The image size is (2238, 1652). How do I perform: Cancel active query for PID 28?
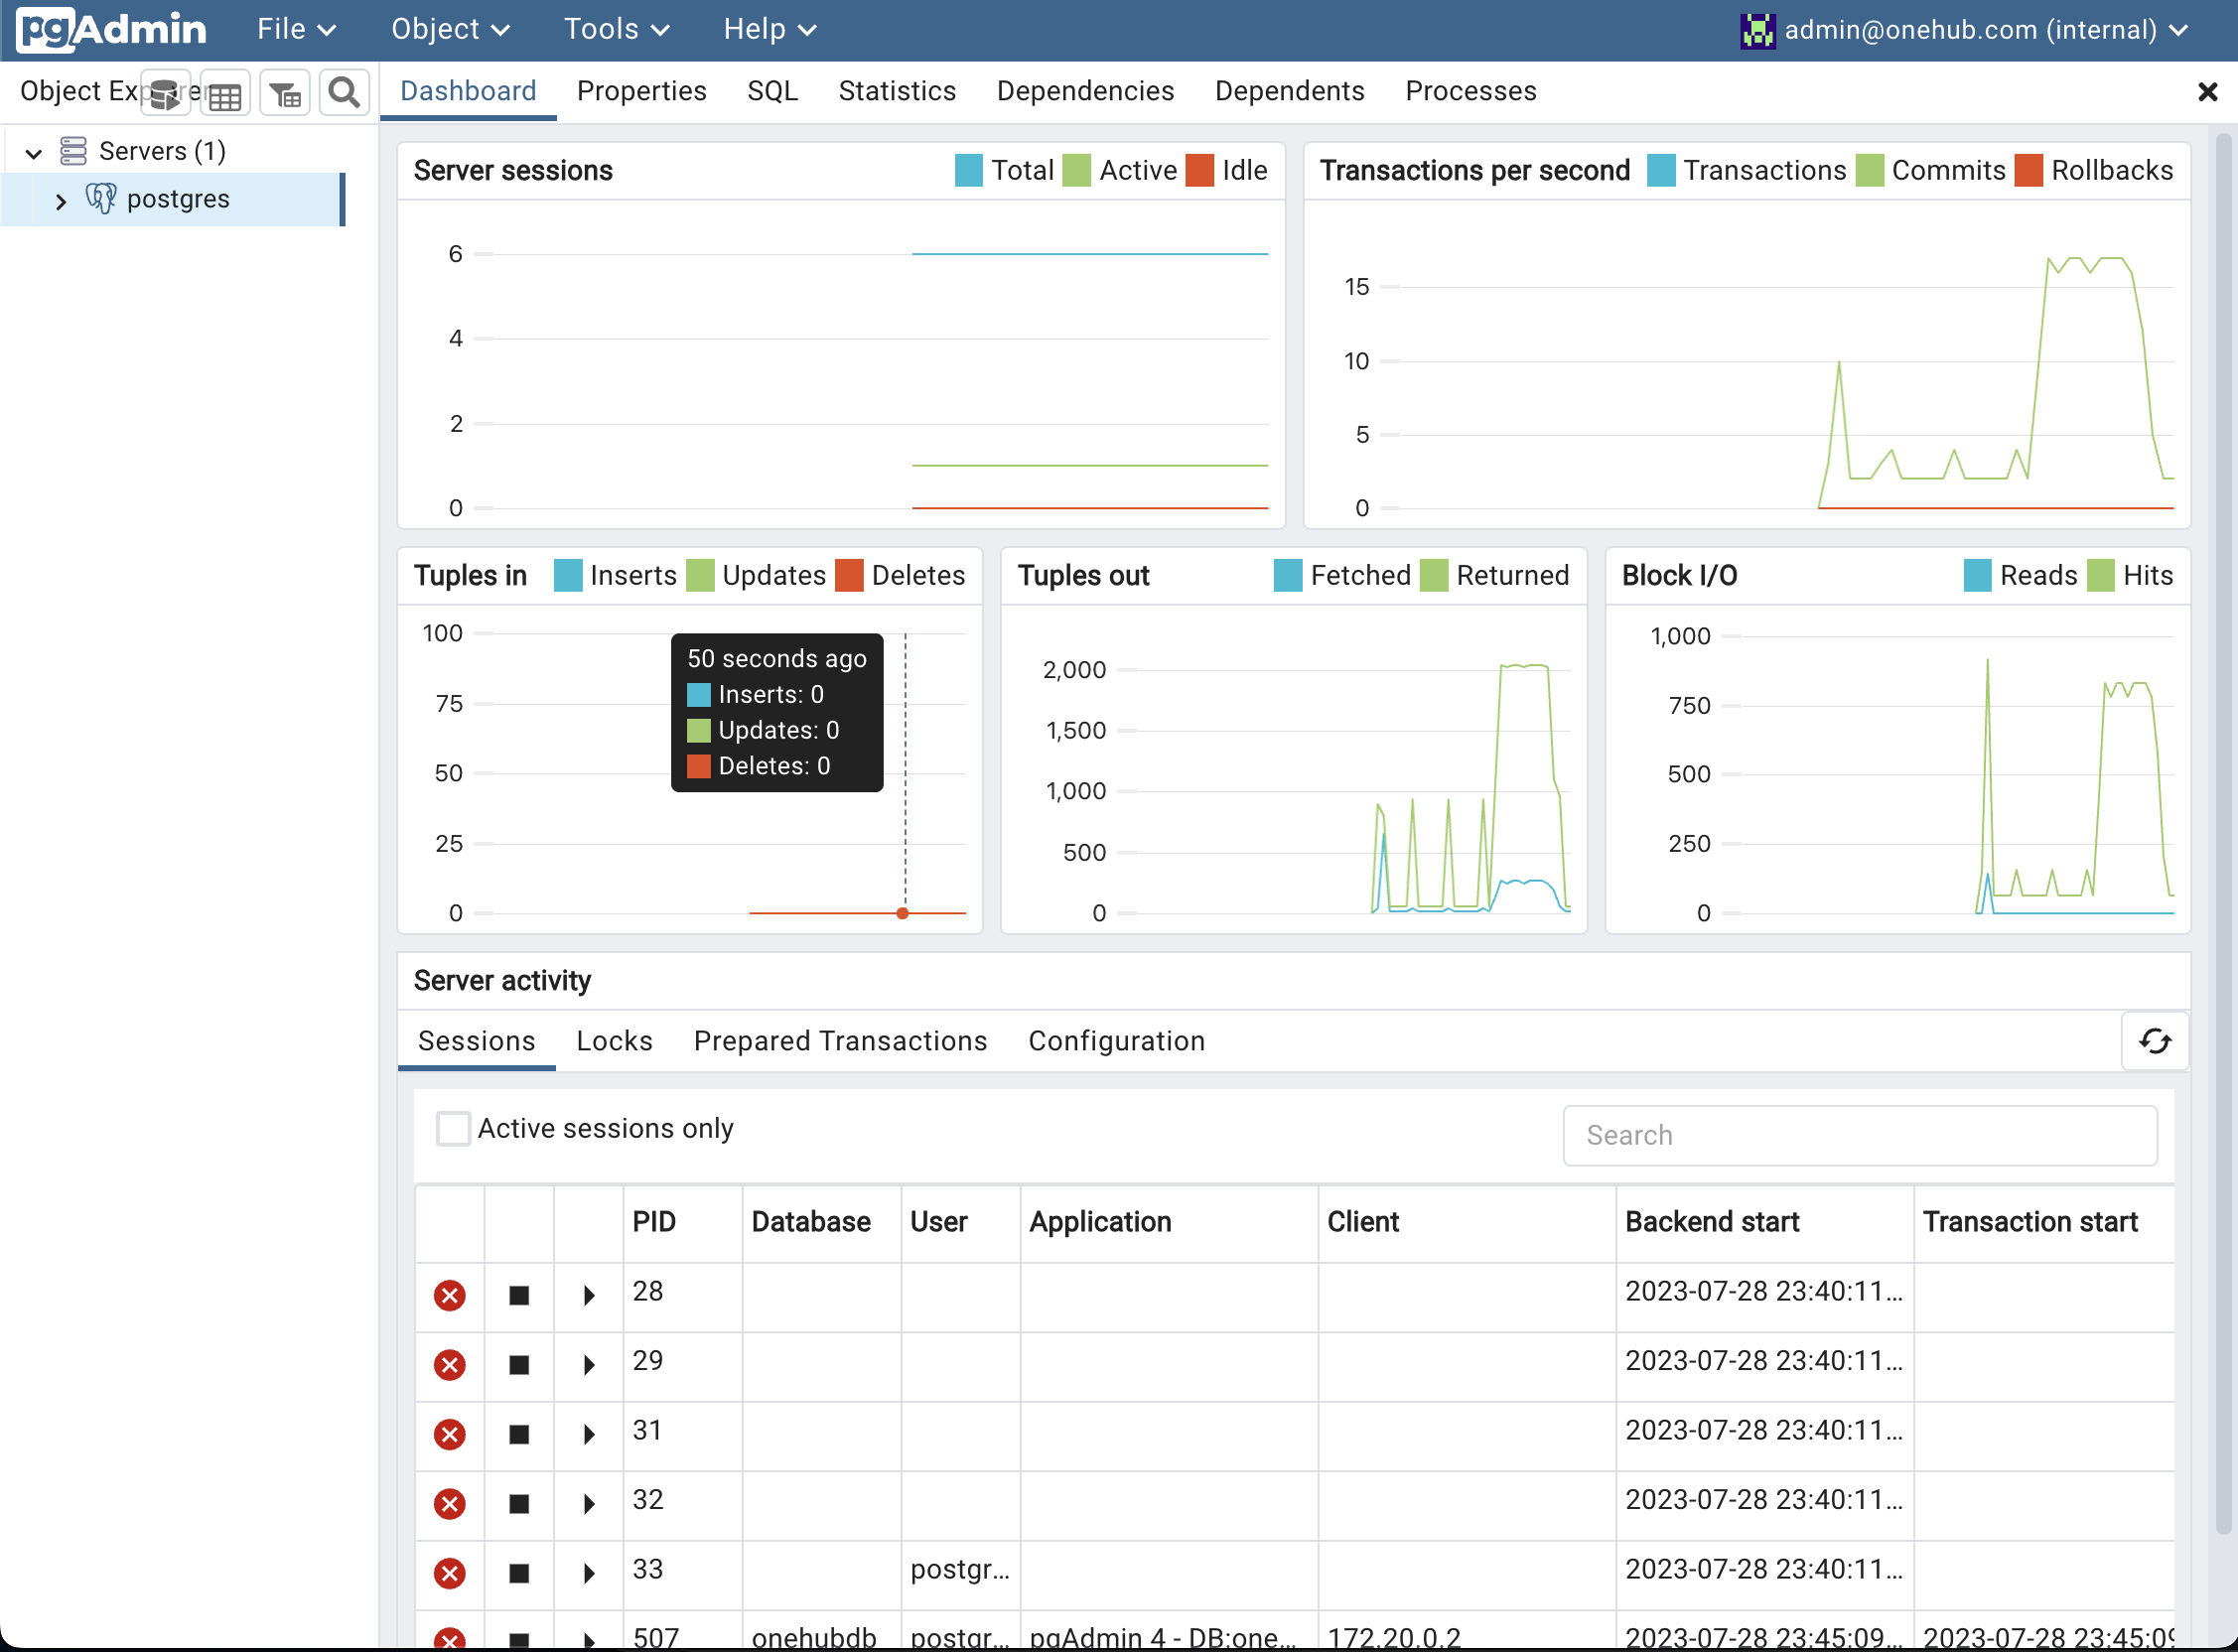point(519,1296)
